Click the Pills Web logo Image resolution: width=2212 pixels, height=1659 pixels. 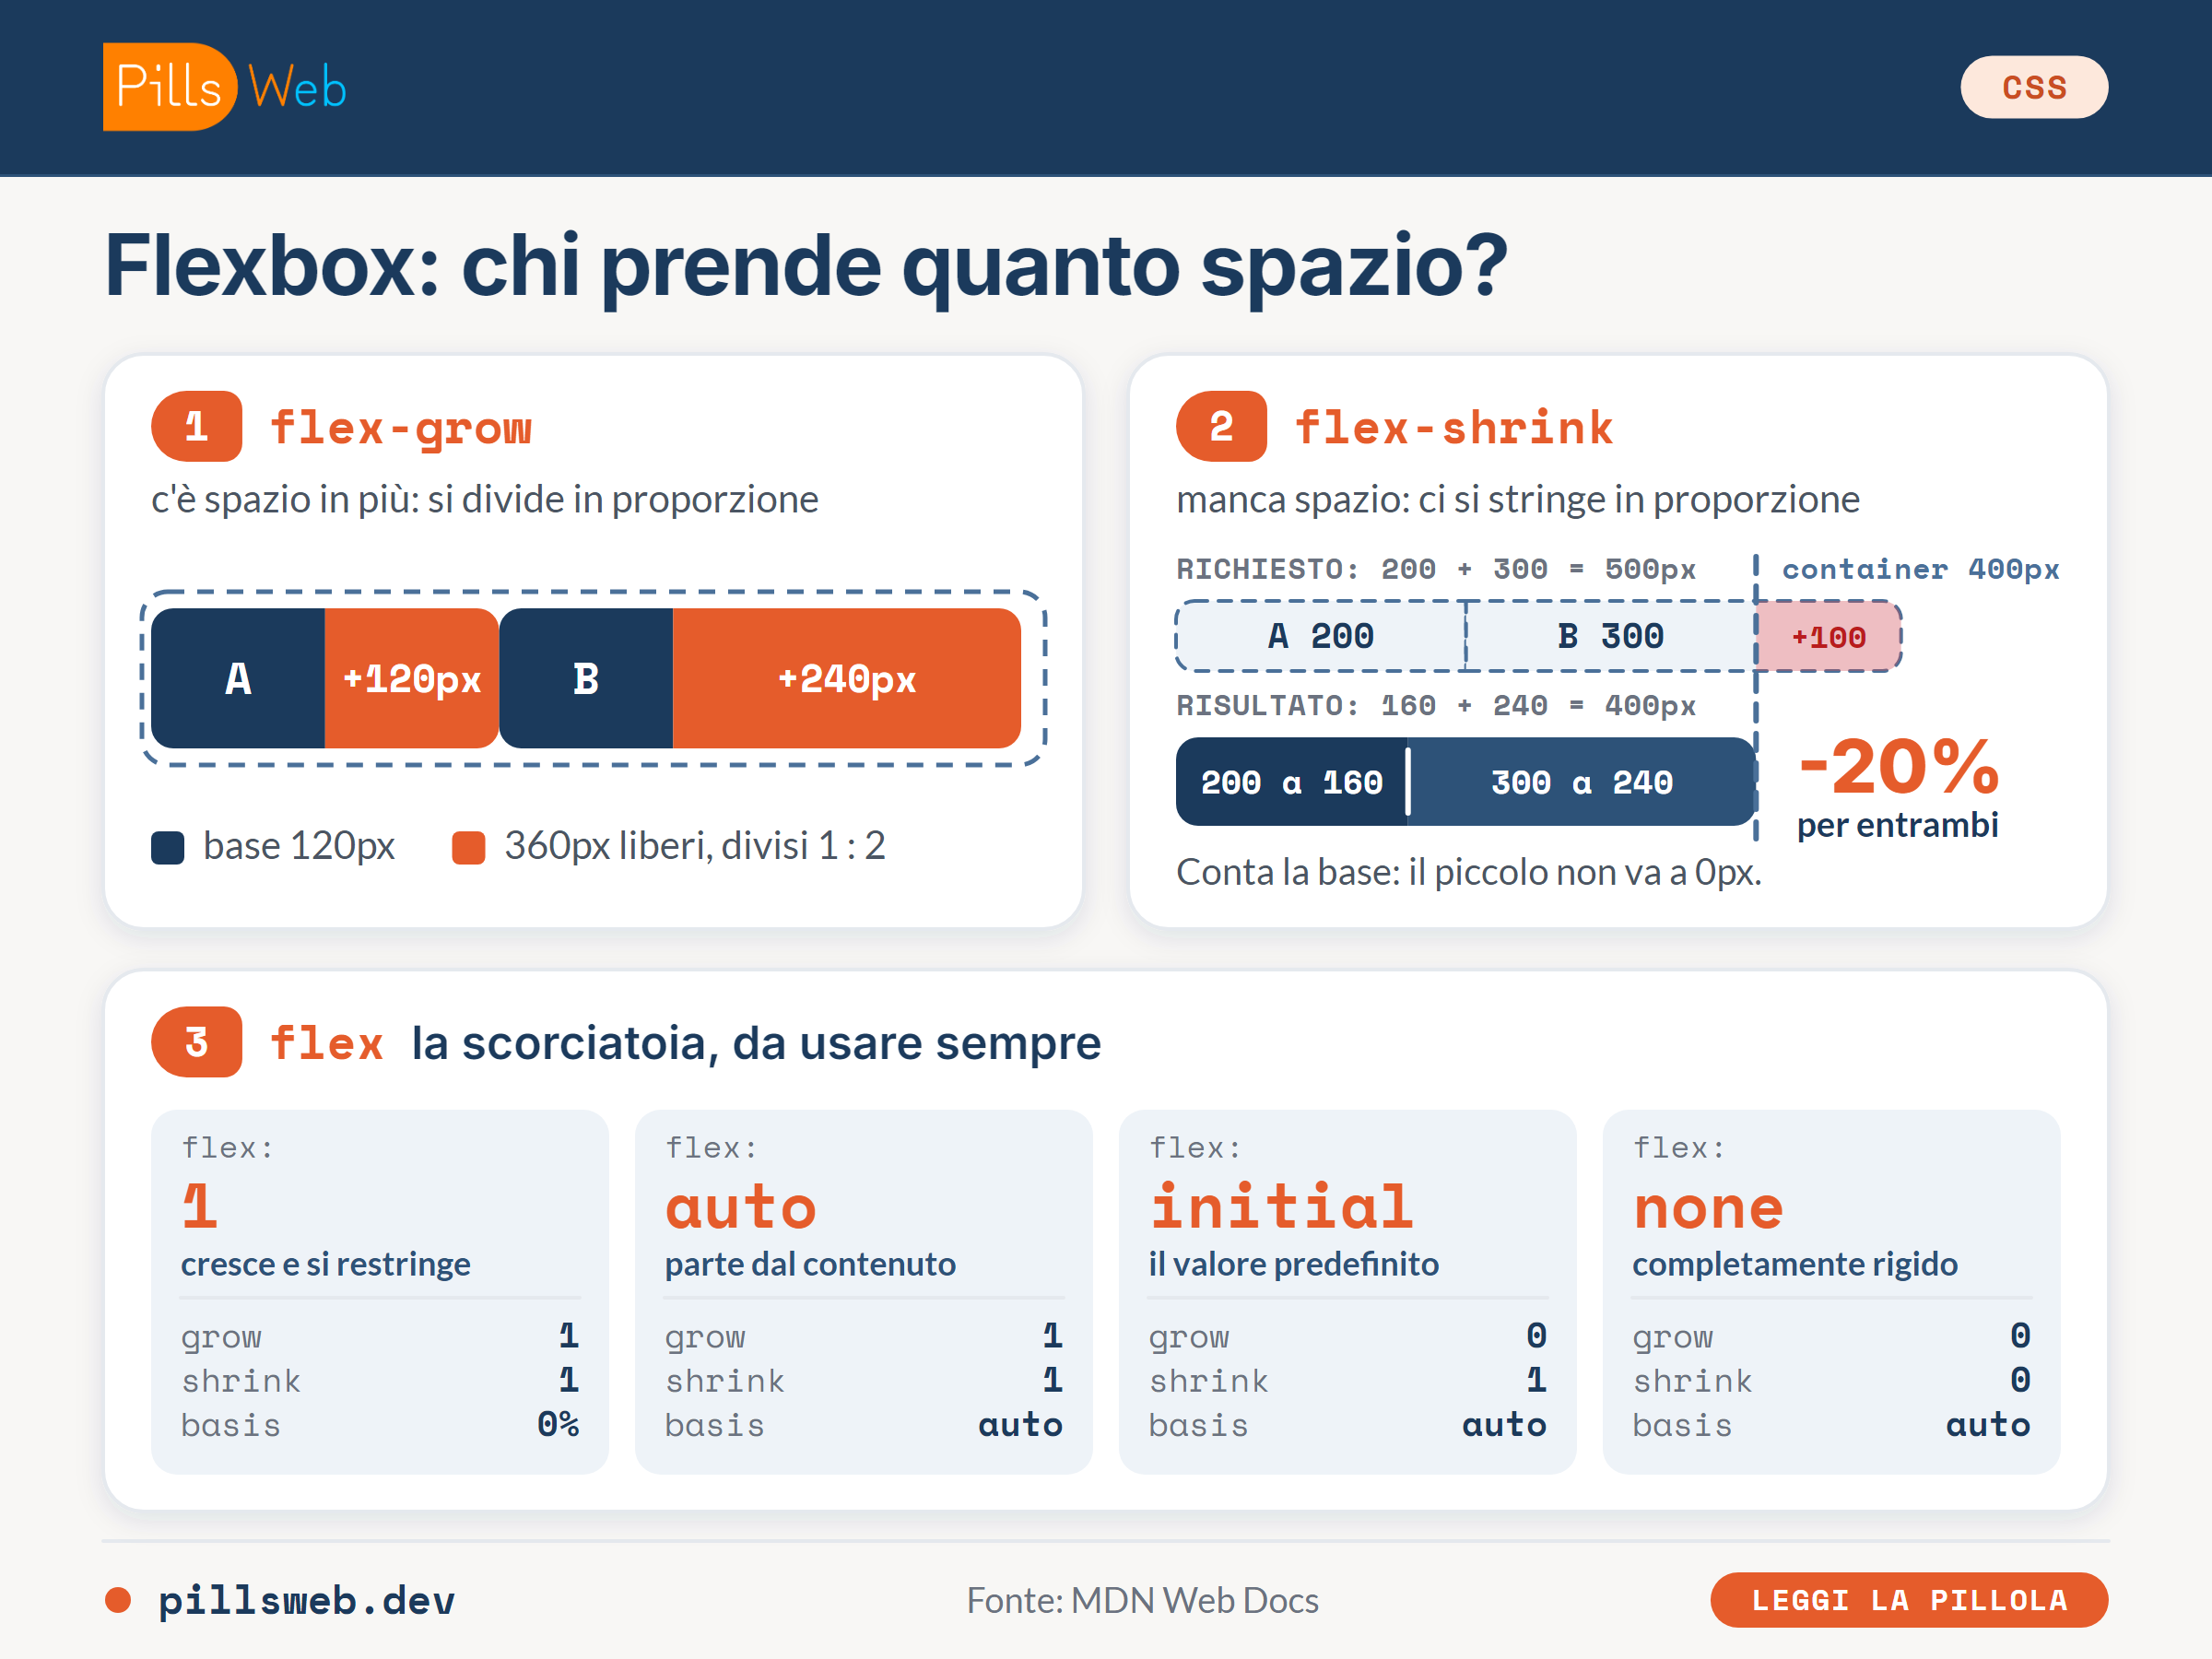coord(226,87)
